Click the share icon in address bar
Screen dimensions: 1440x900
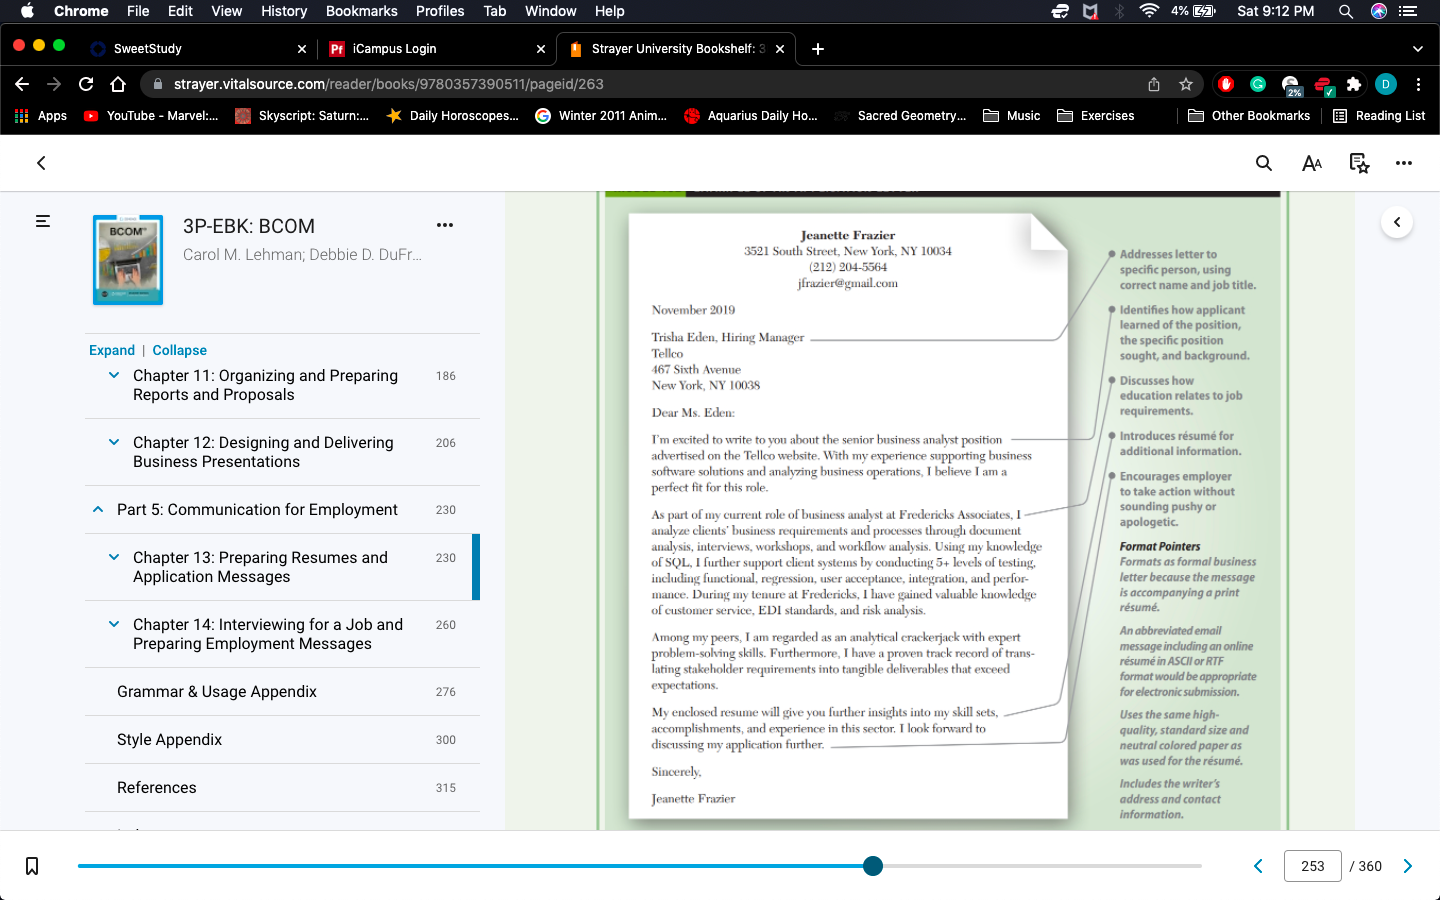click(x=1154, y=84)
